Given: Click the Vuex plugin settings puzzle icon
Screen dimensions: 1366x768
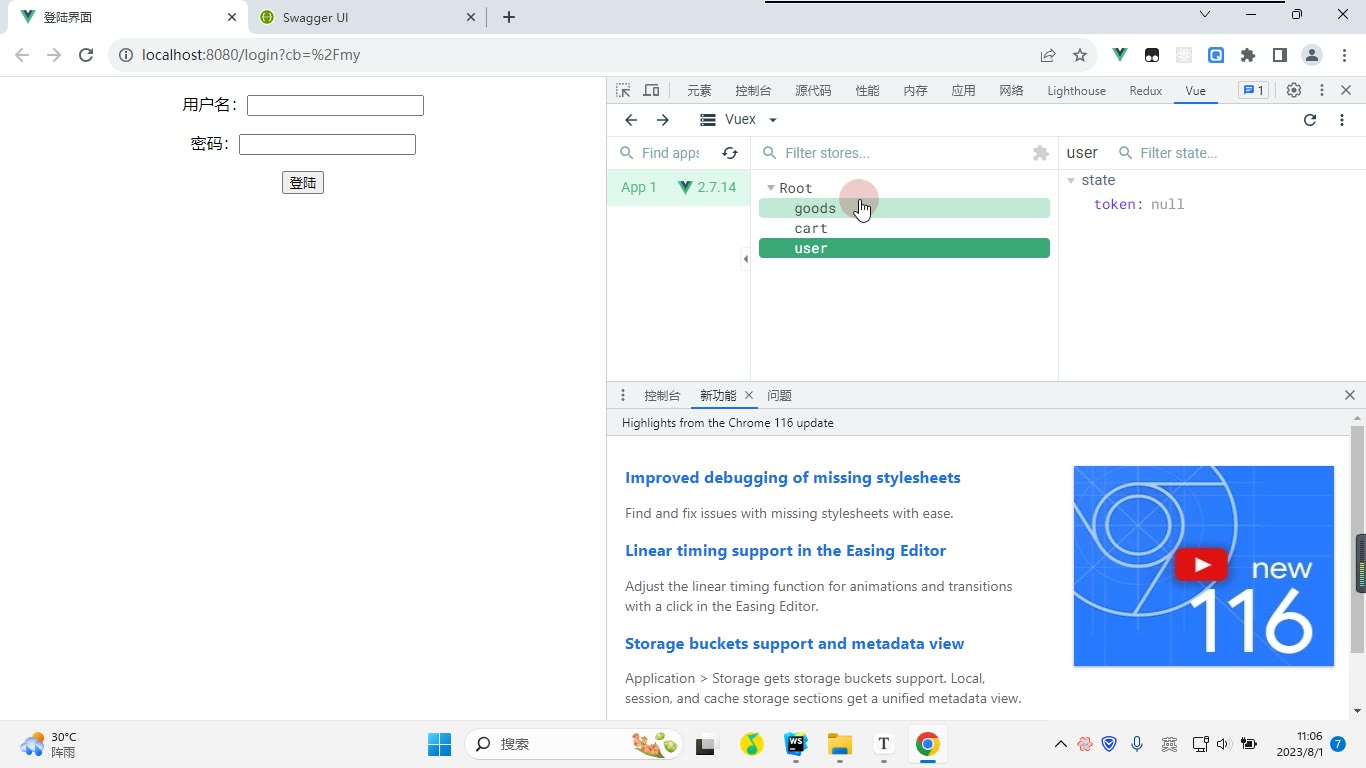Looking at the screenshot, I should [x=1041, y=153].
